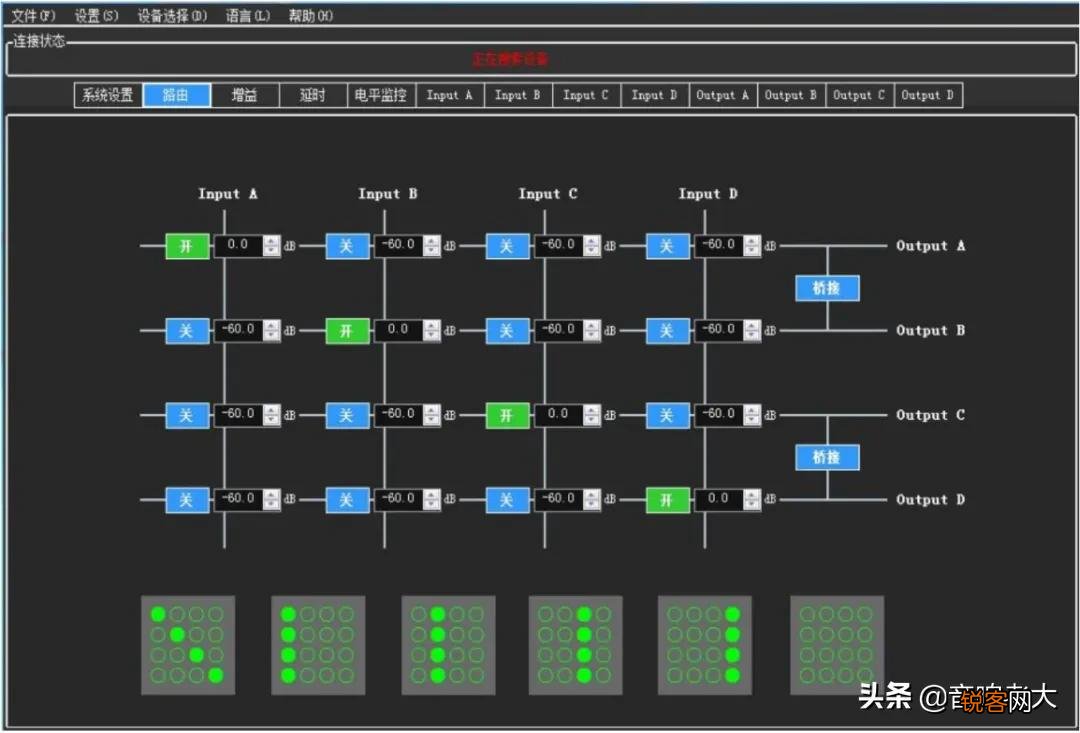
Task: Click the Input D/Output C gain spinner arrows
Action: coord(751,415)
